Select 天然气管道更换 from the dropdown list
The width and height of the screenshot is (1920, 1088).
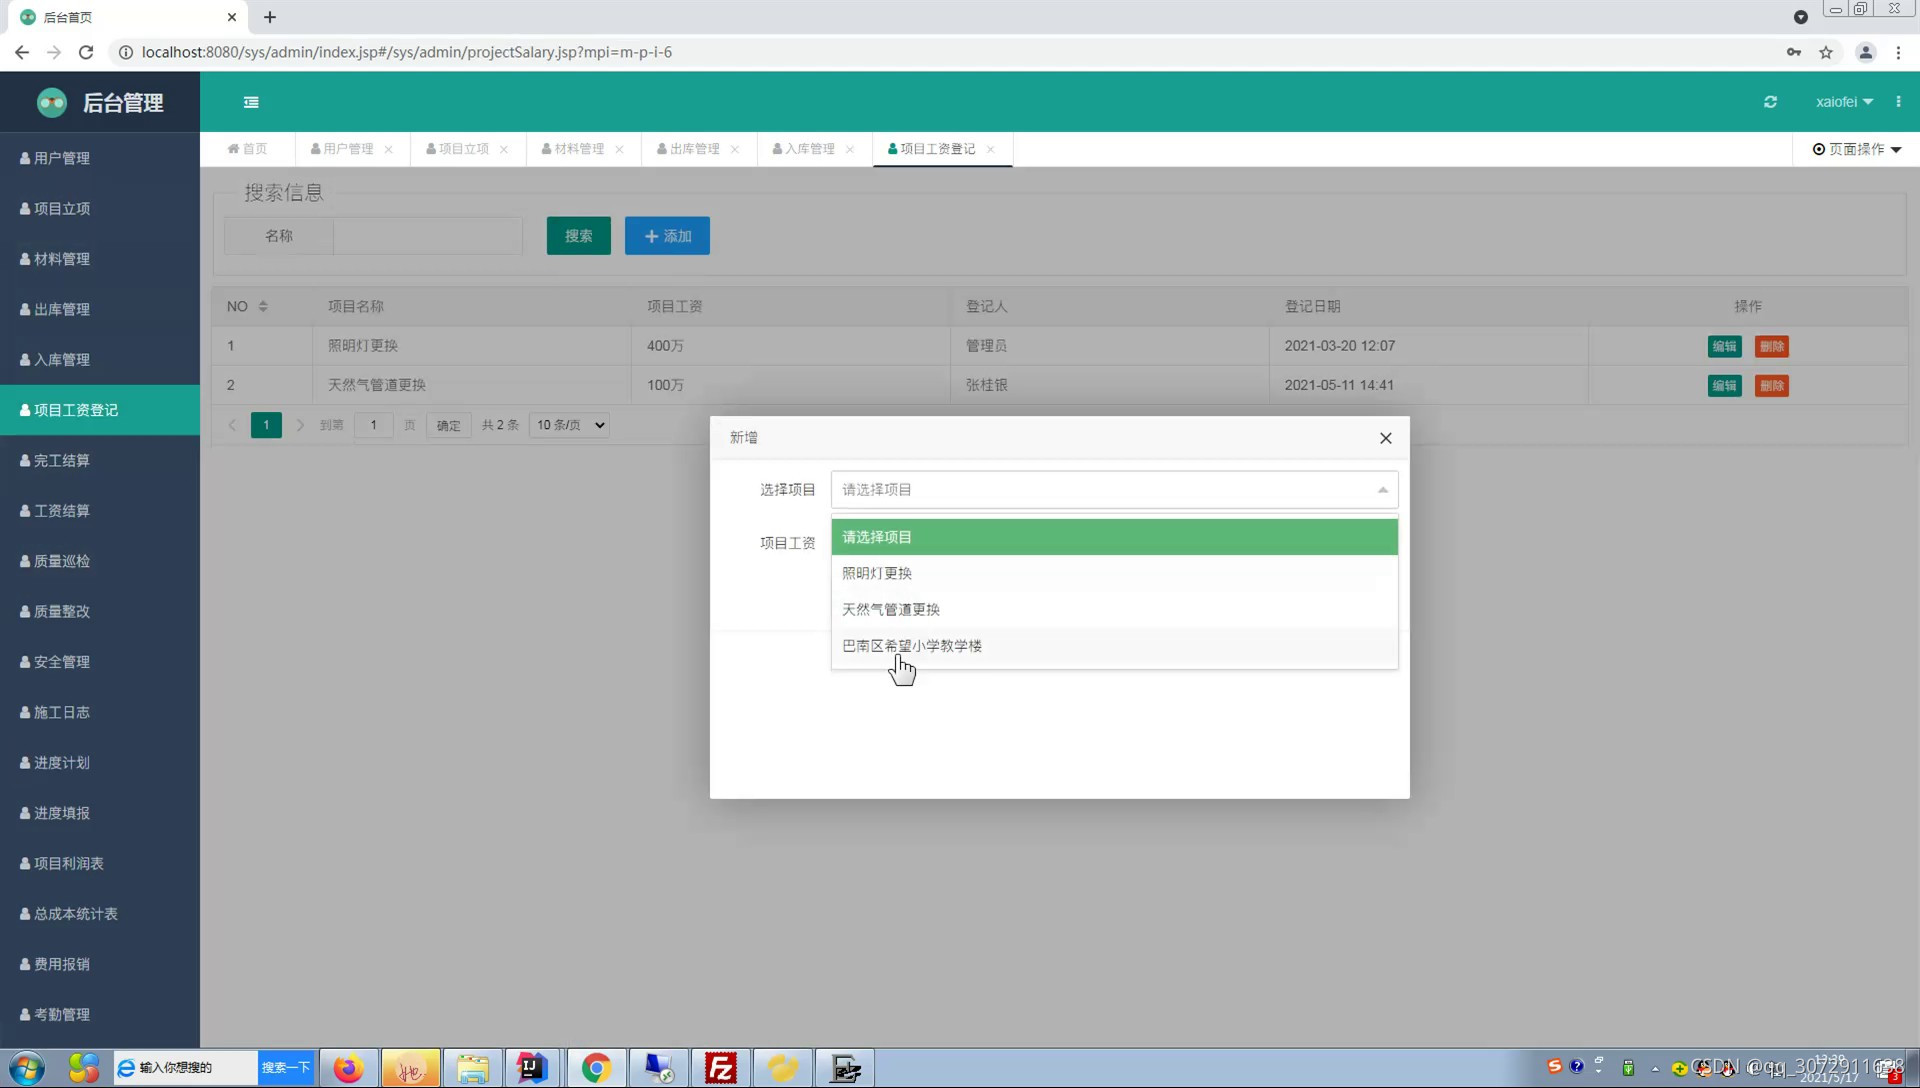pos(1114,609)
